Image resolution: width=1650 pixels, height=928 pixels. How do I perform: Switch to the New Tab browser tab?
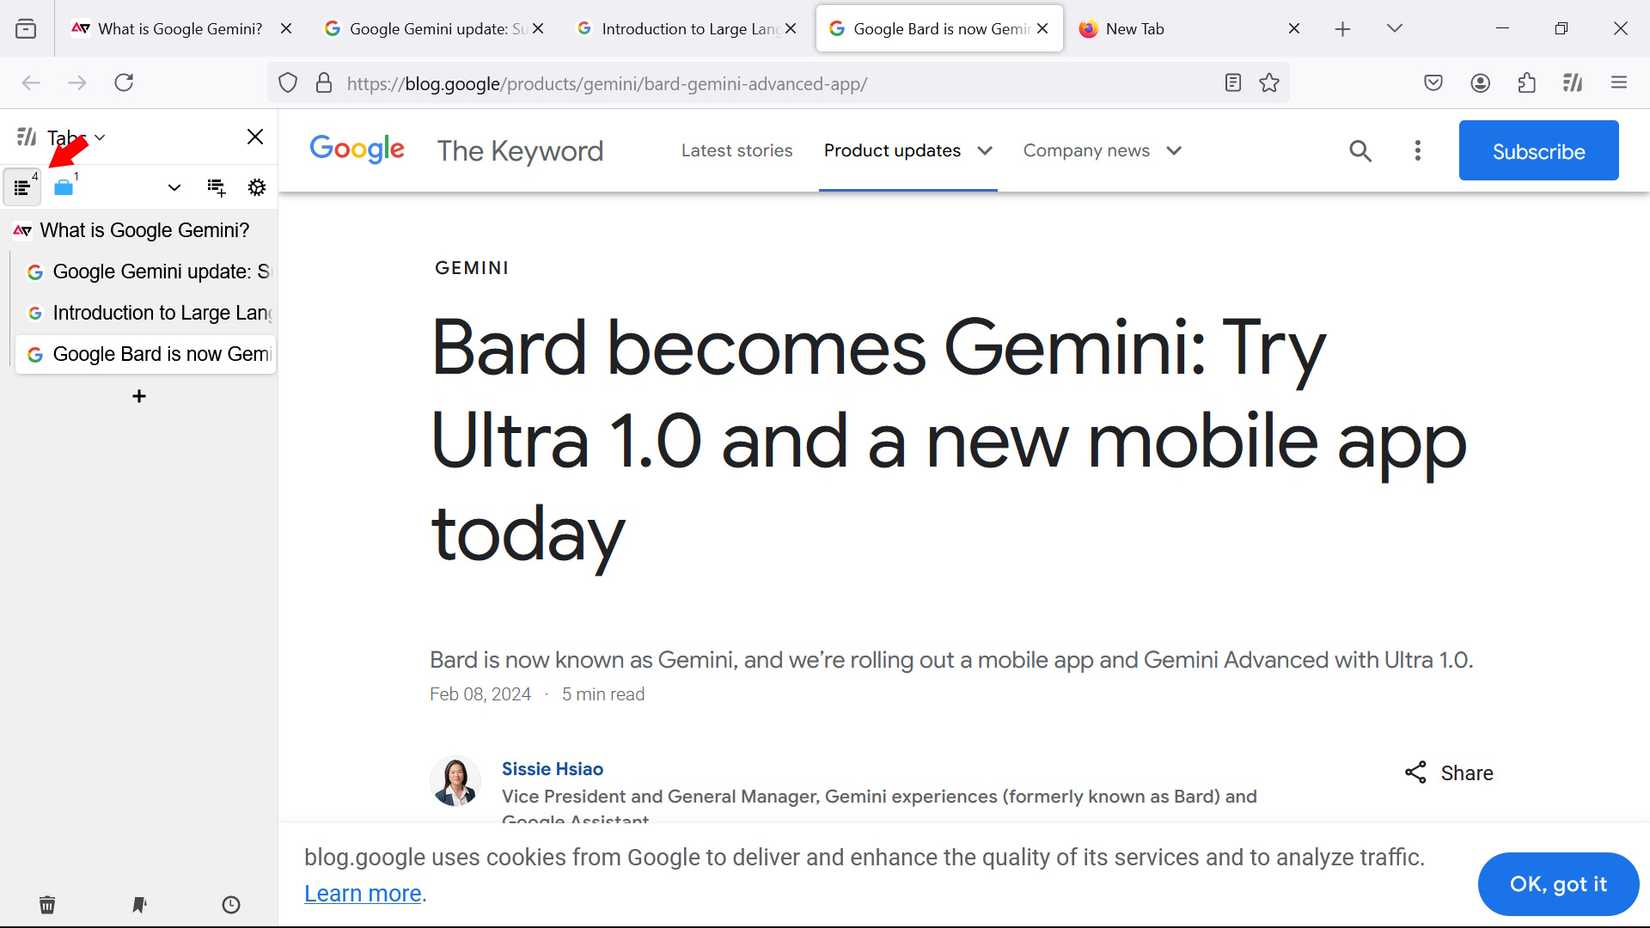[x=1135, y=28]
